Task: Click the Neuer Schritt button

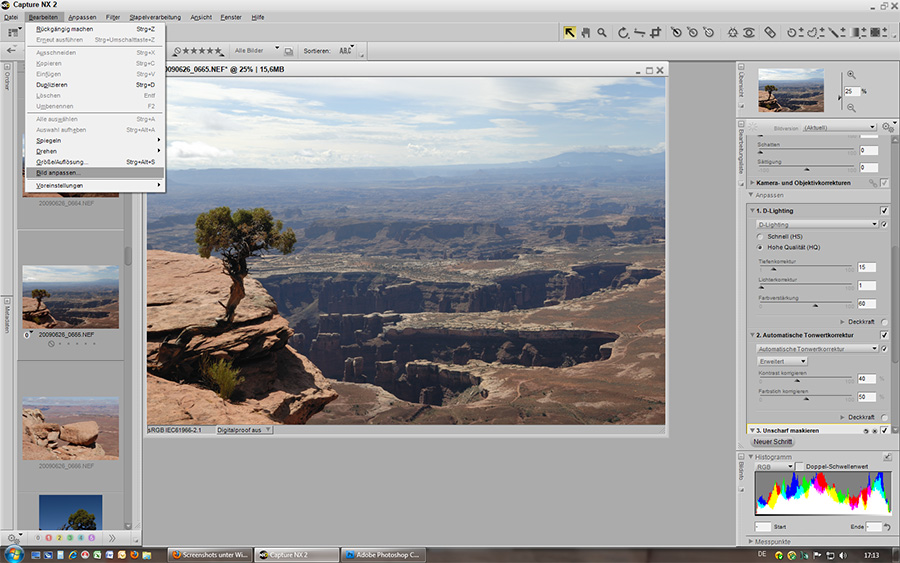Action: point(773,442)
